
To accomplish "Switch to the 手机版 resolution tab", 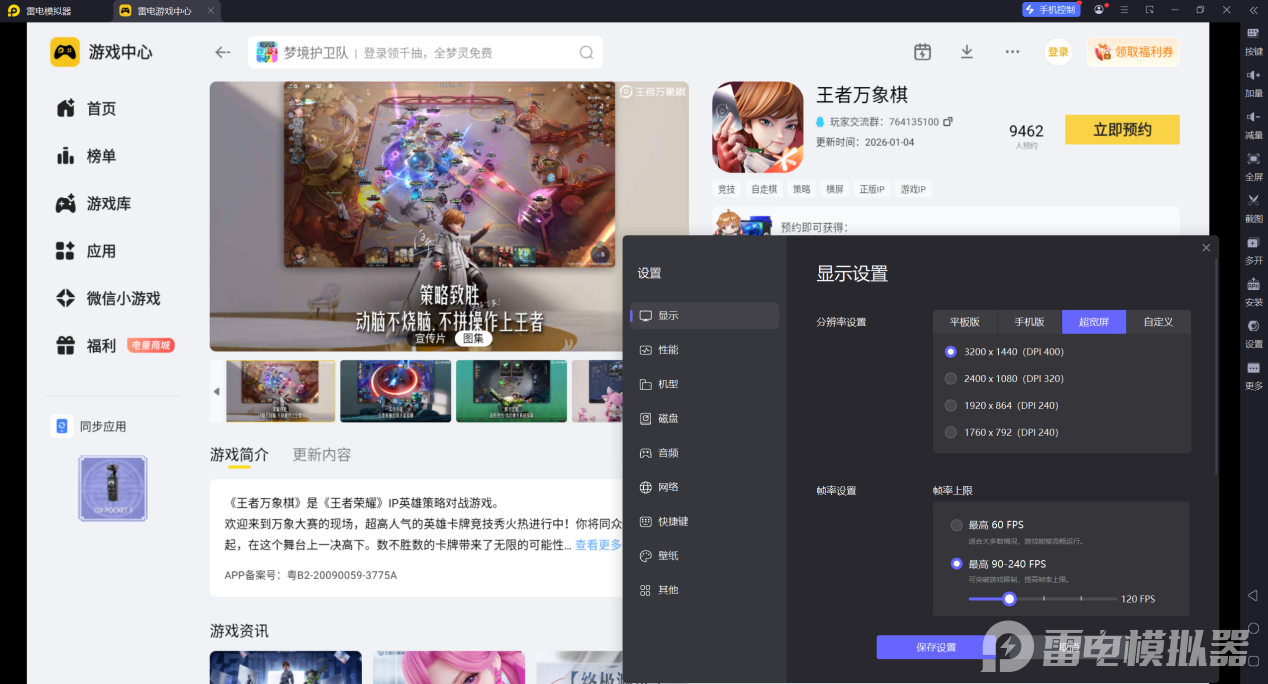I will coord(1029,322).
